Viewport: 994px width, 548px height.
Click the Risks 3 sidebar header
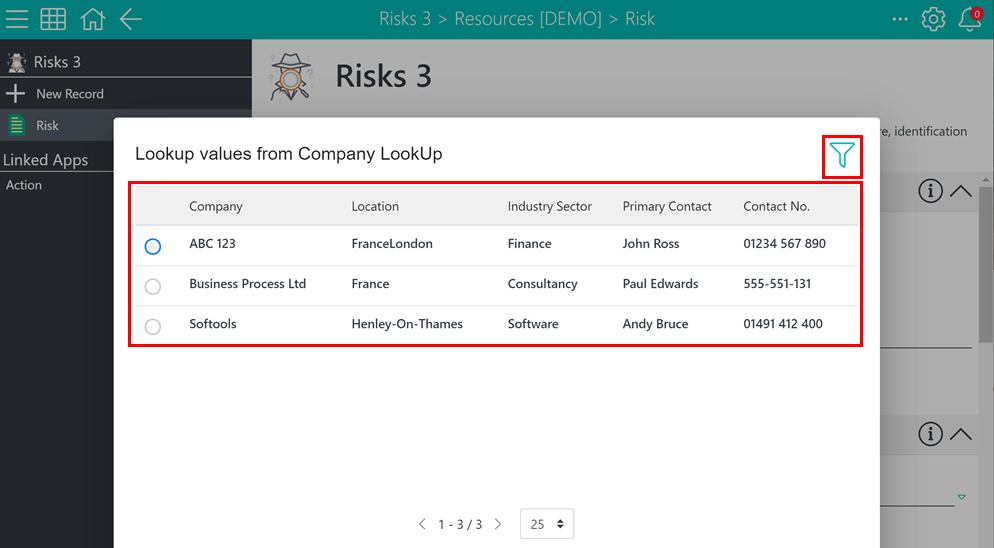pyautogui.click(x=57, y=62)
